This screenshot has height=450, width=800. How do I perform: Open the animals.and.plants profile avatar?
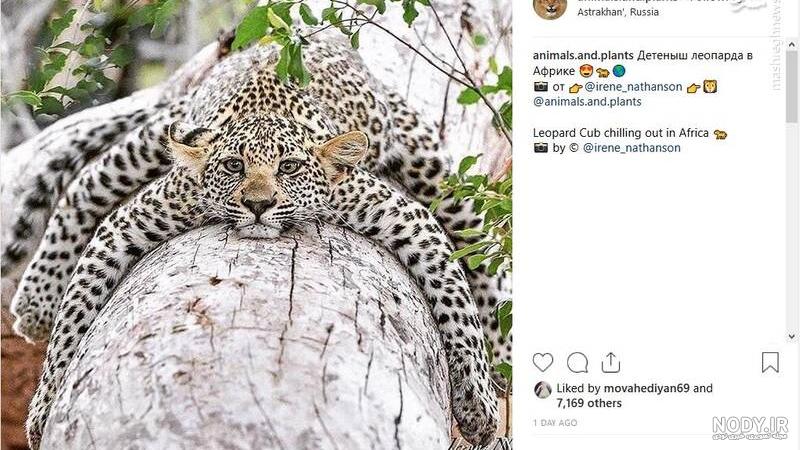(550, 8)
